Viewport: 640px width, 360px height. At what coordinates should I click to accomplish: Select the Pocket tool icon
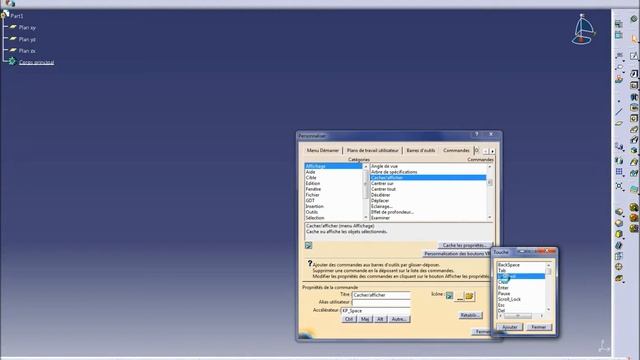tap(634, 85)
